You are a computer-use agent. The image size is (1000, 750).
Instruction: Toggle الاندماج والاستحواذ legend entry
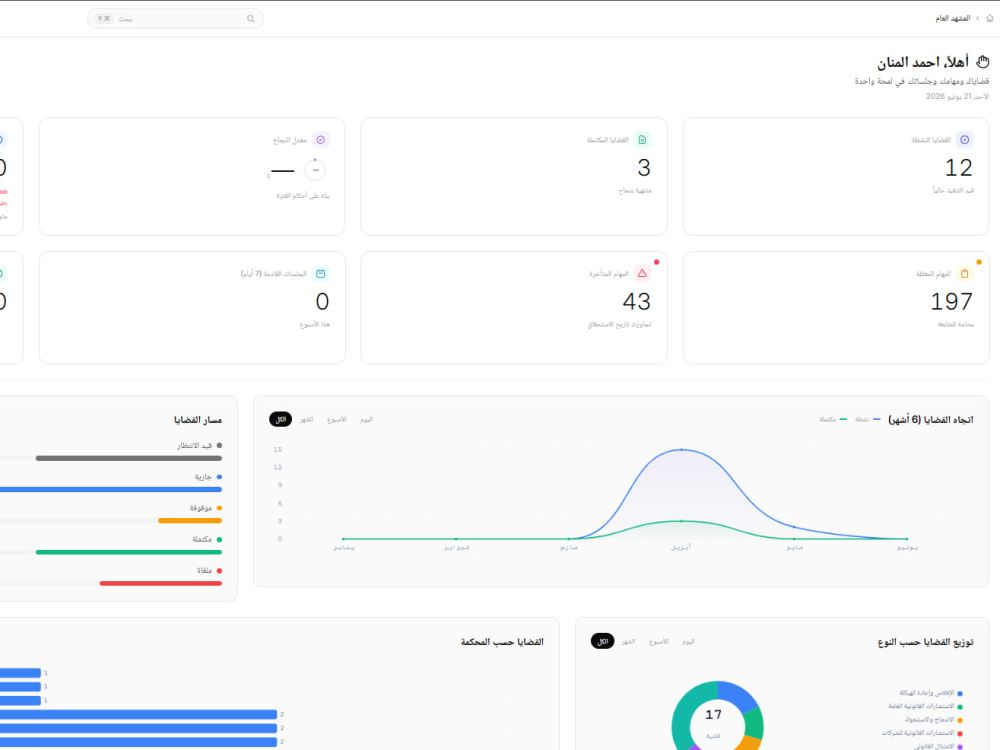pos(933,719)
